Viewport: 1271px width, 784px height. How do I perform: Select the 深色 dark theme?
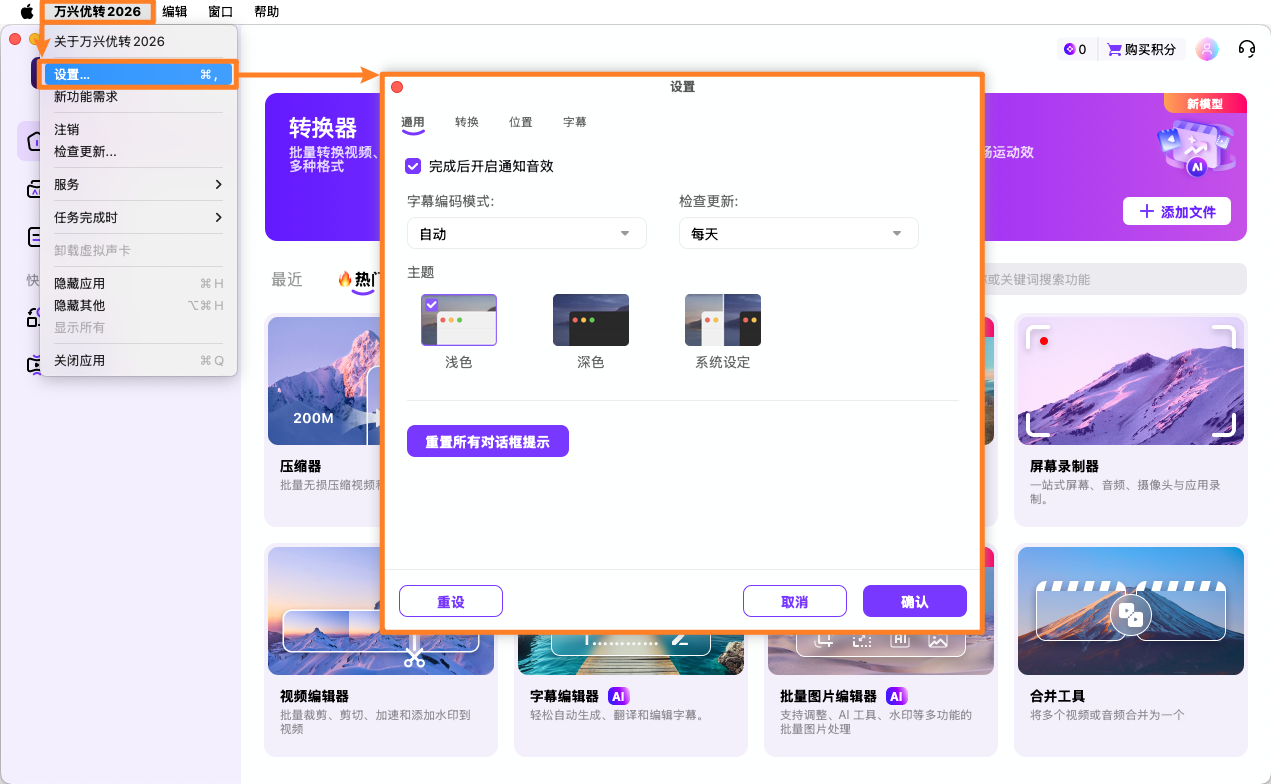[591, 320]
